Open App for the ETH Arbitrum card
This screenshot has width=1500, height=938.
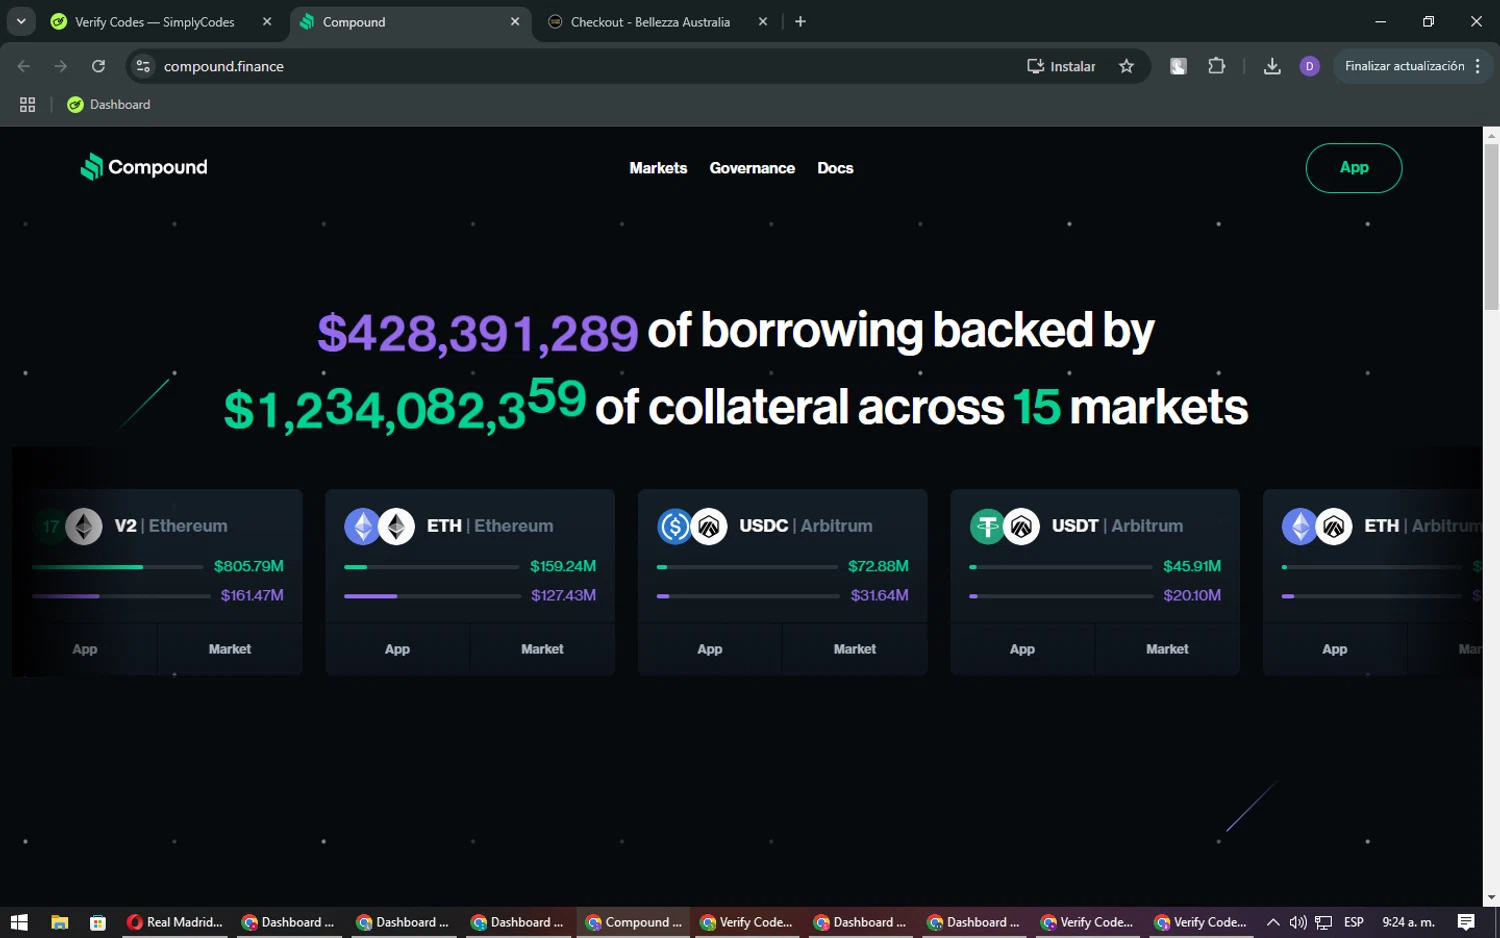pos(1335,649)
